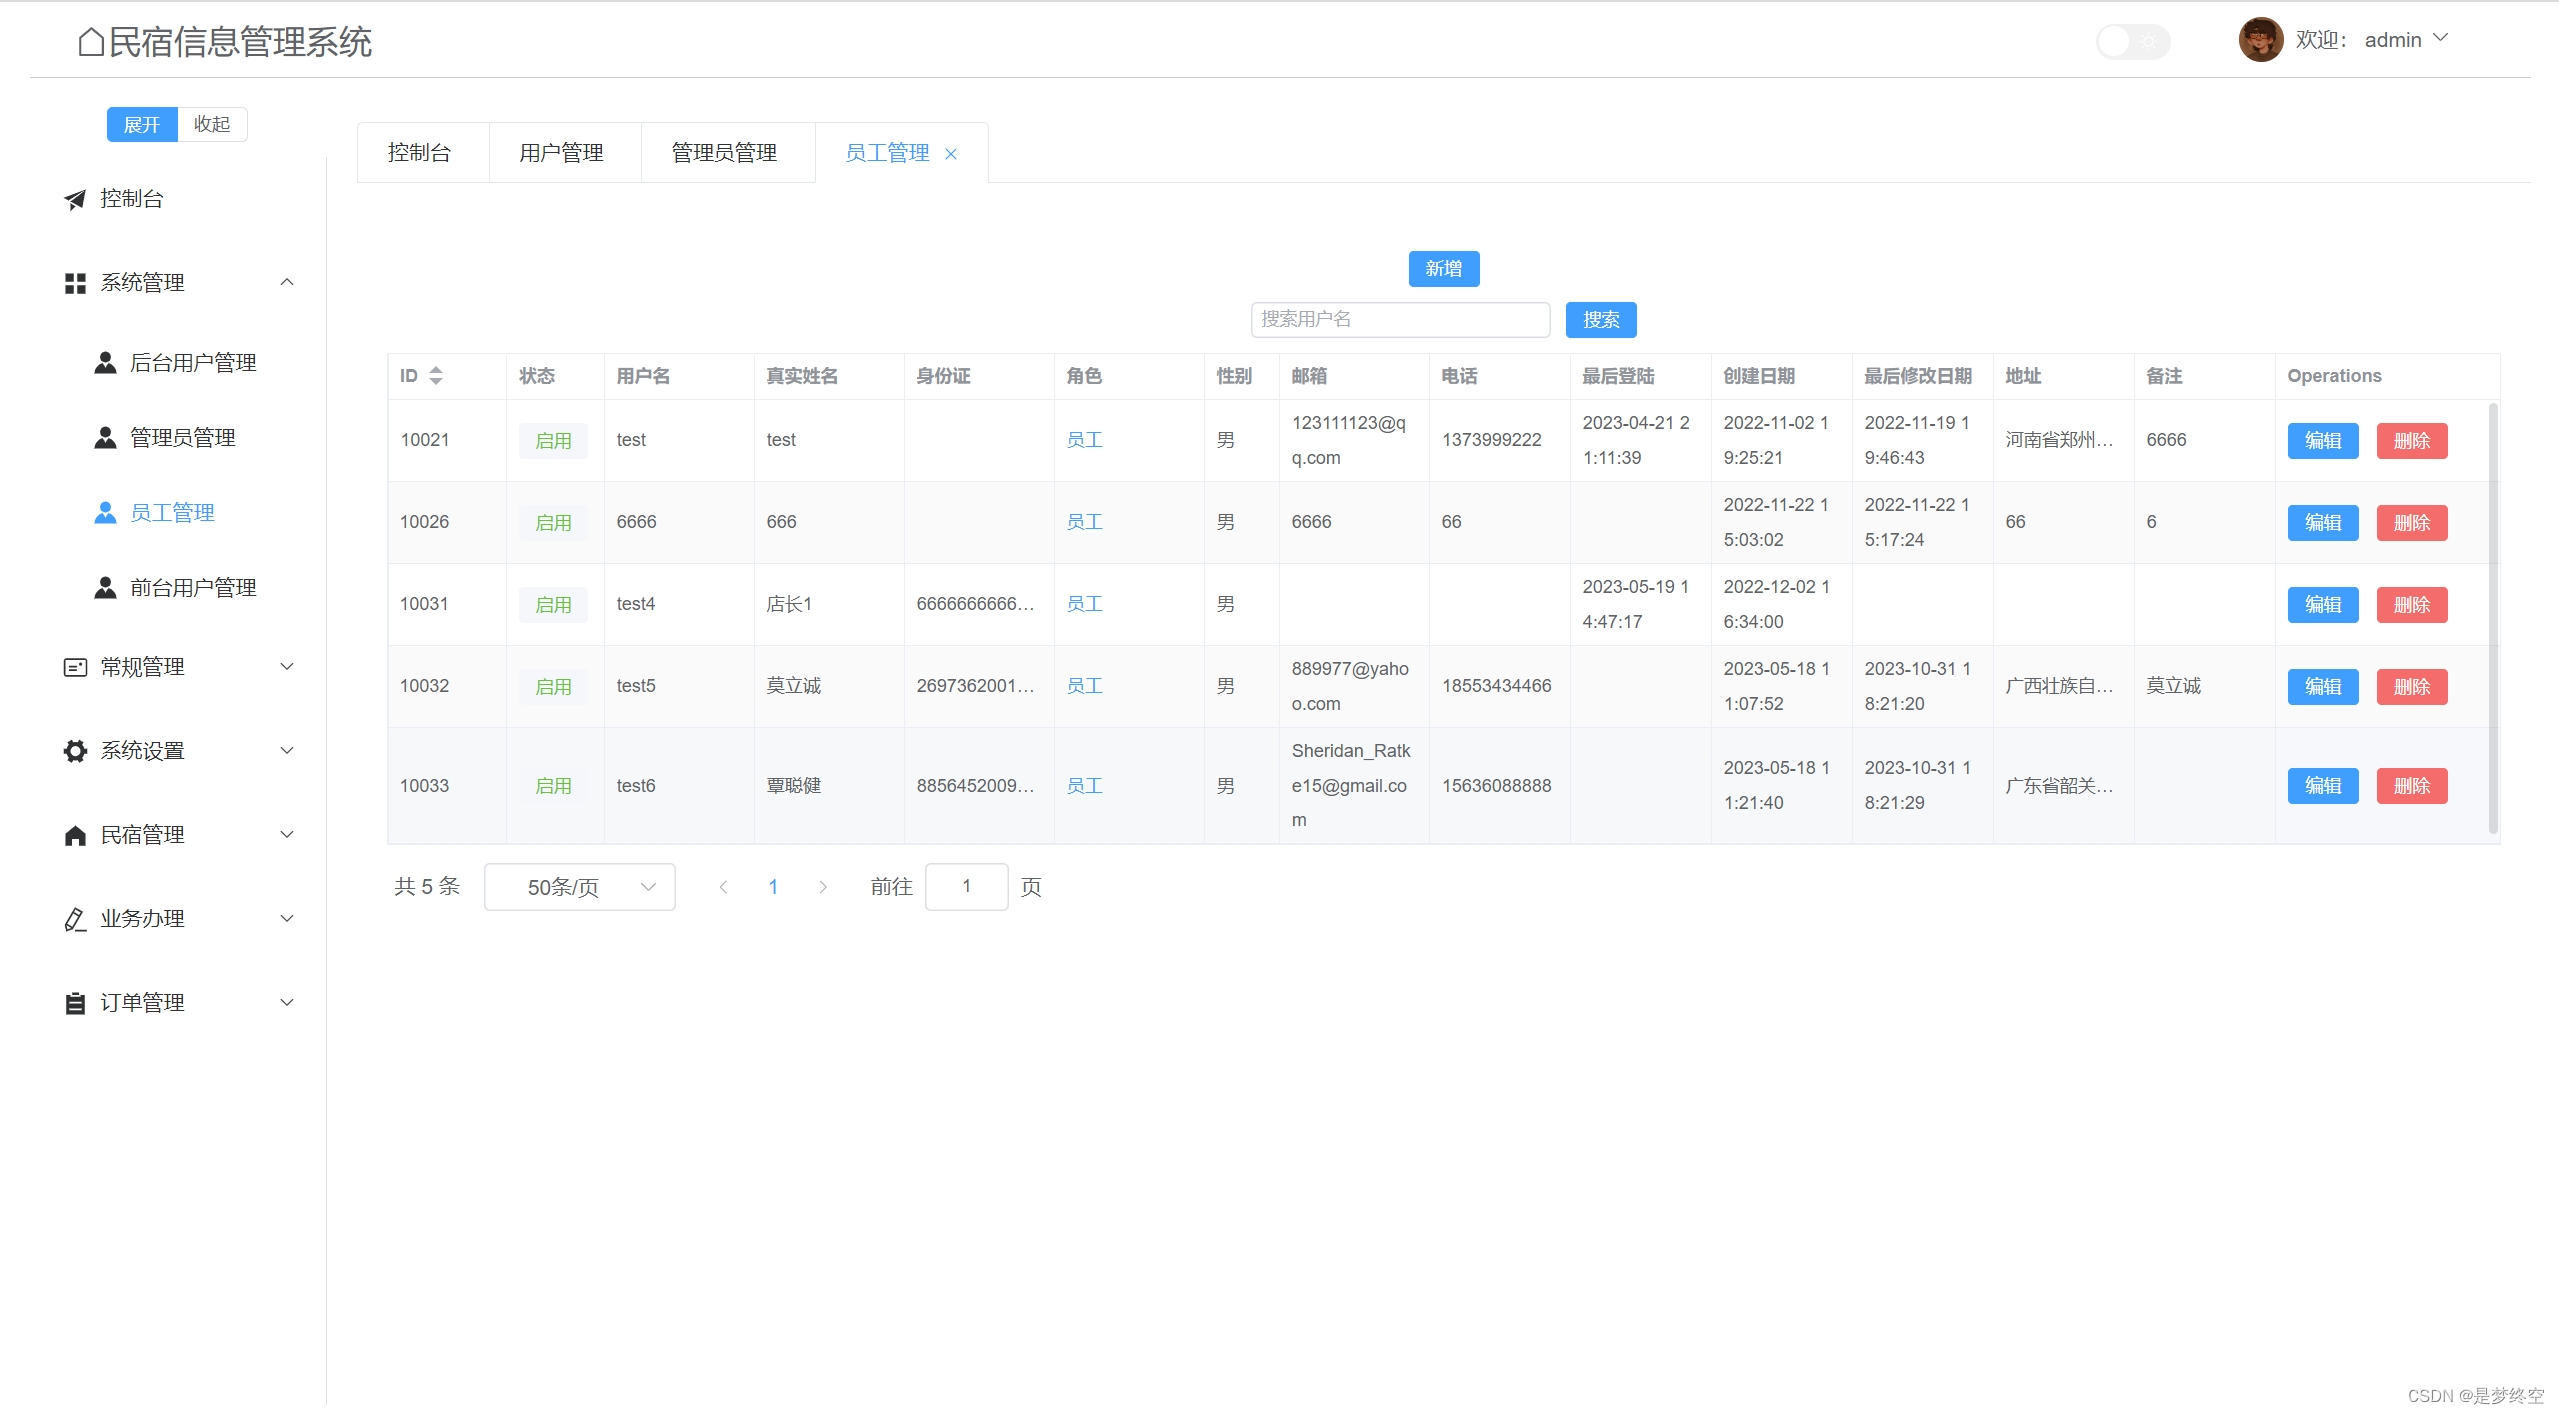
Task: Edit the row for user 6666
Action: point(2323,523)
